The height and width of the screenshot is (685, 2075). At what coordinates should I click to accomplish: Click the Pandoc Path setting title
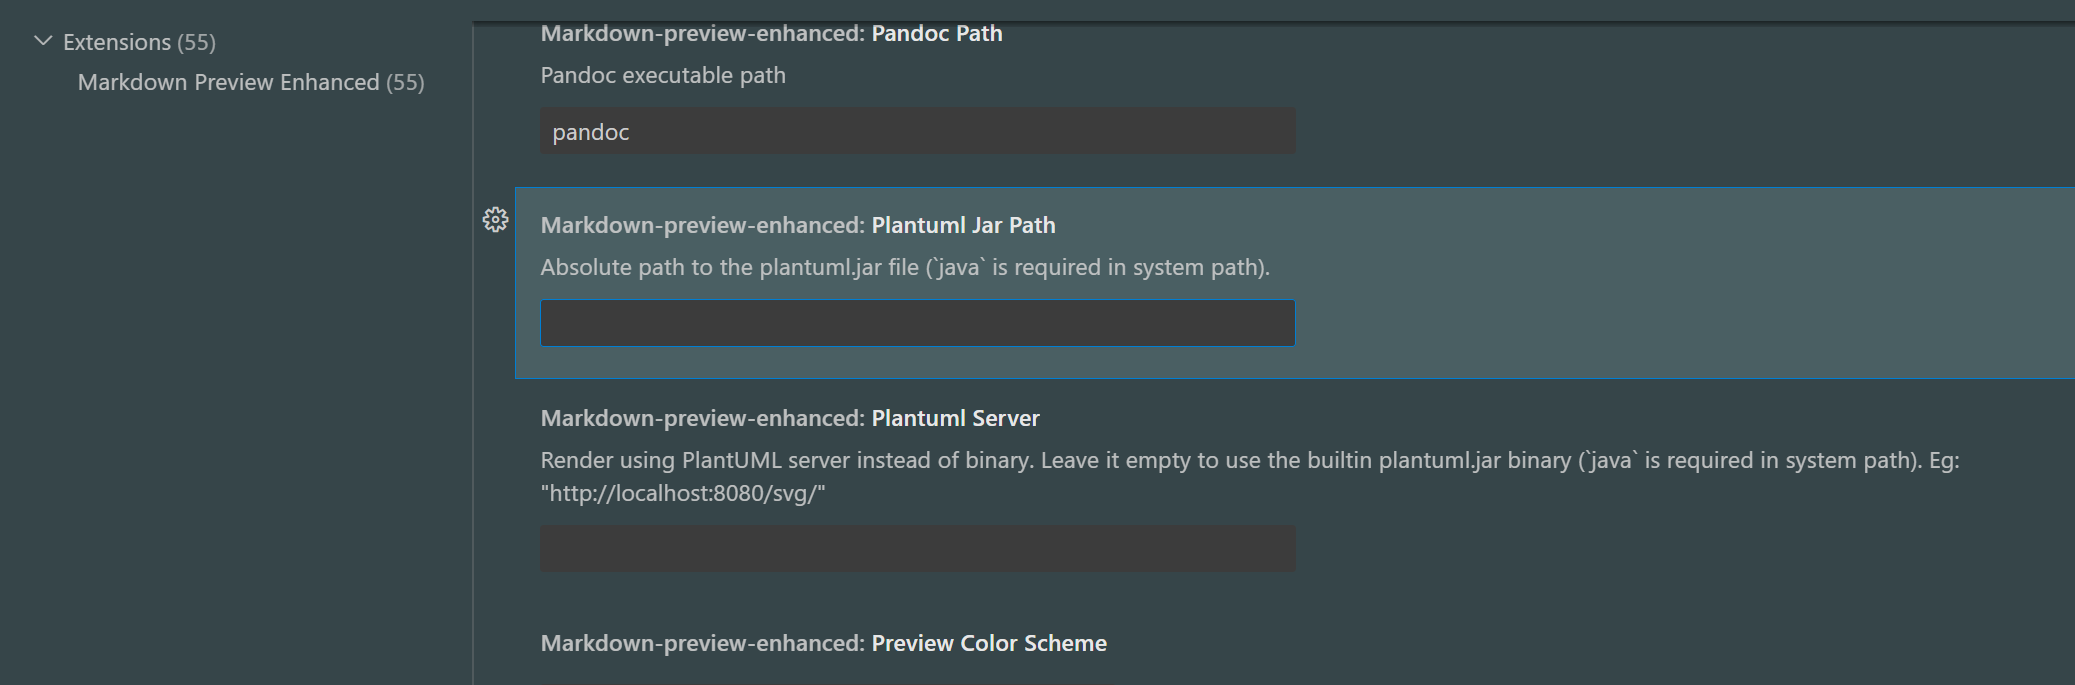coord(936,33)
